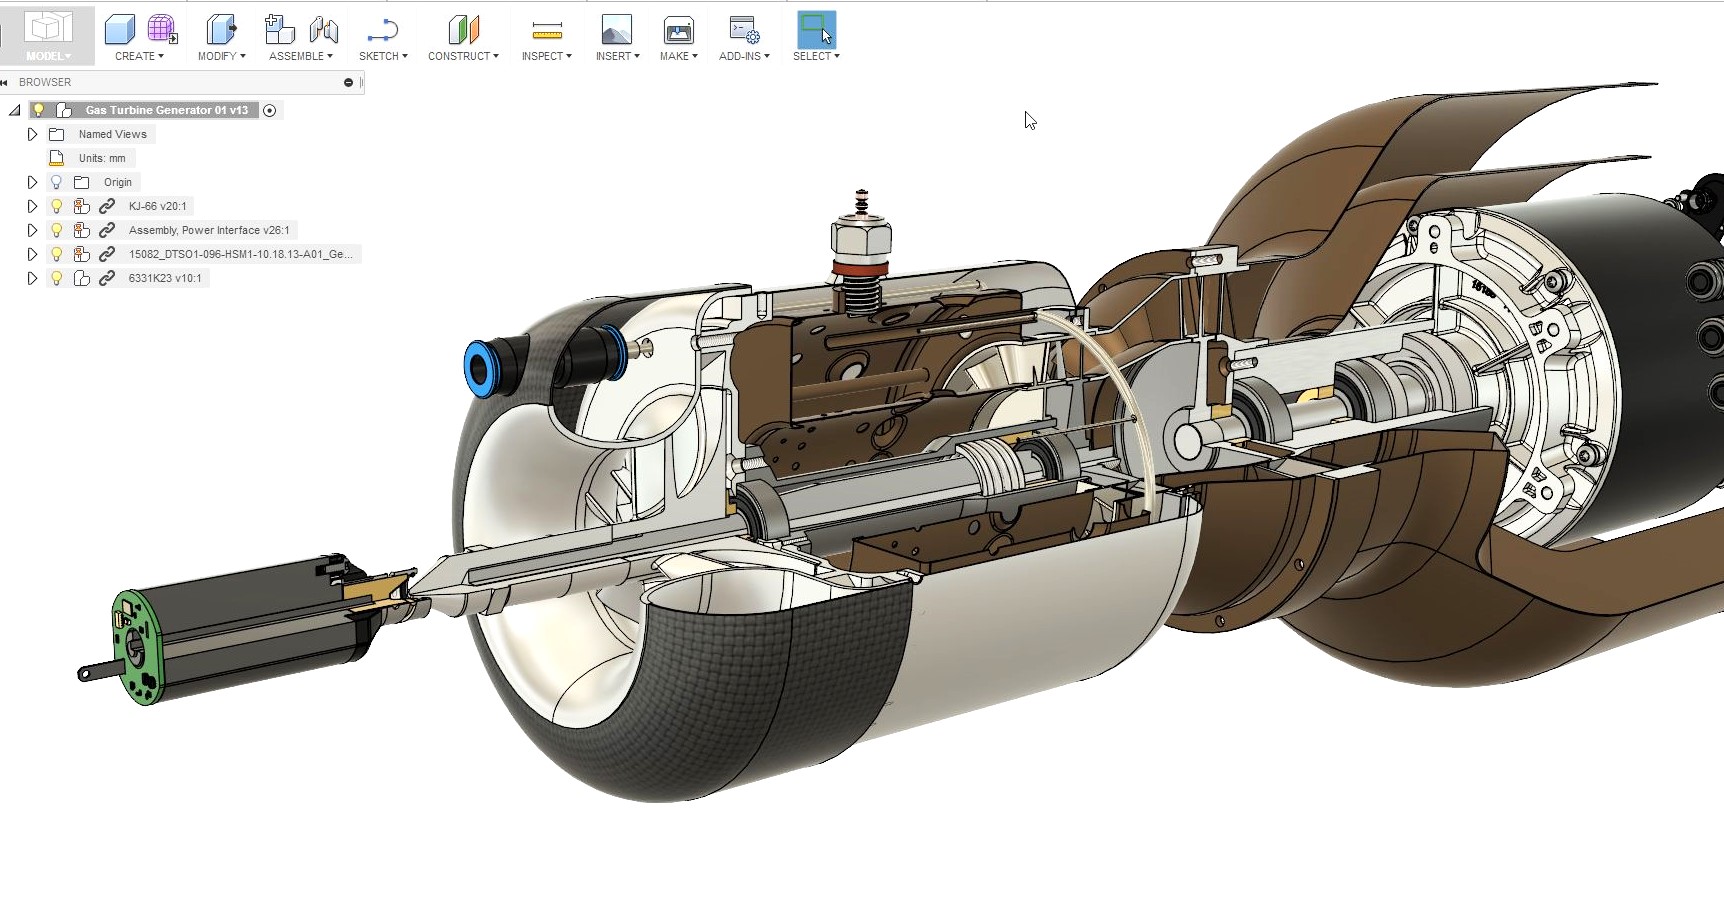Select the Press Pull modify icon

221,30
